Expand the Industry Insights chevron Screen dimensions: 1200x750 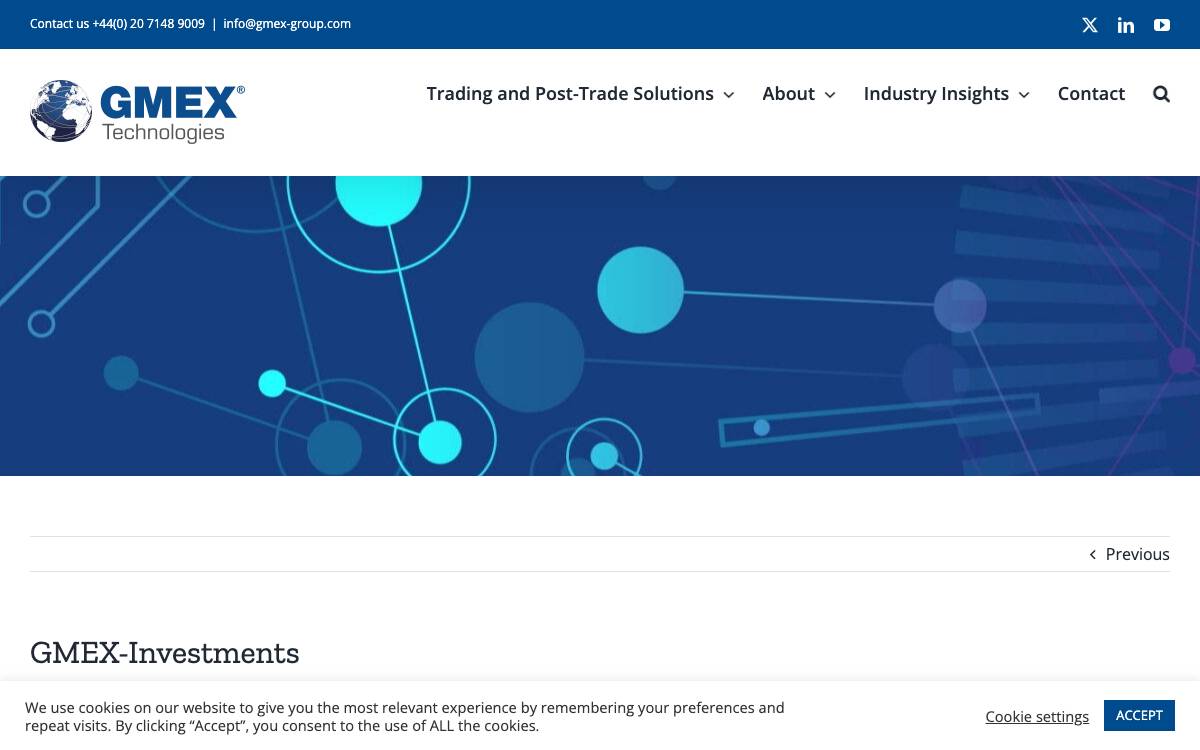tap(1023, 95)
